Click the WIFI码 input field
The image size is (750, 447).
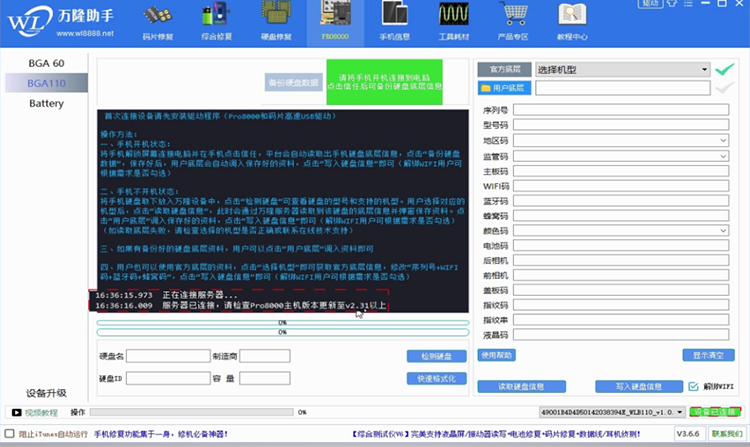point(621,186)
